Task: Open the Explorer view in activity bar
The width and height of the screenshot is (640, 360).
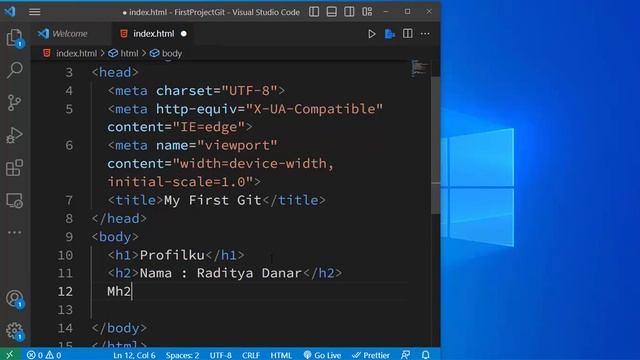Action: pyautogui.click(x=15, y=38)
